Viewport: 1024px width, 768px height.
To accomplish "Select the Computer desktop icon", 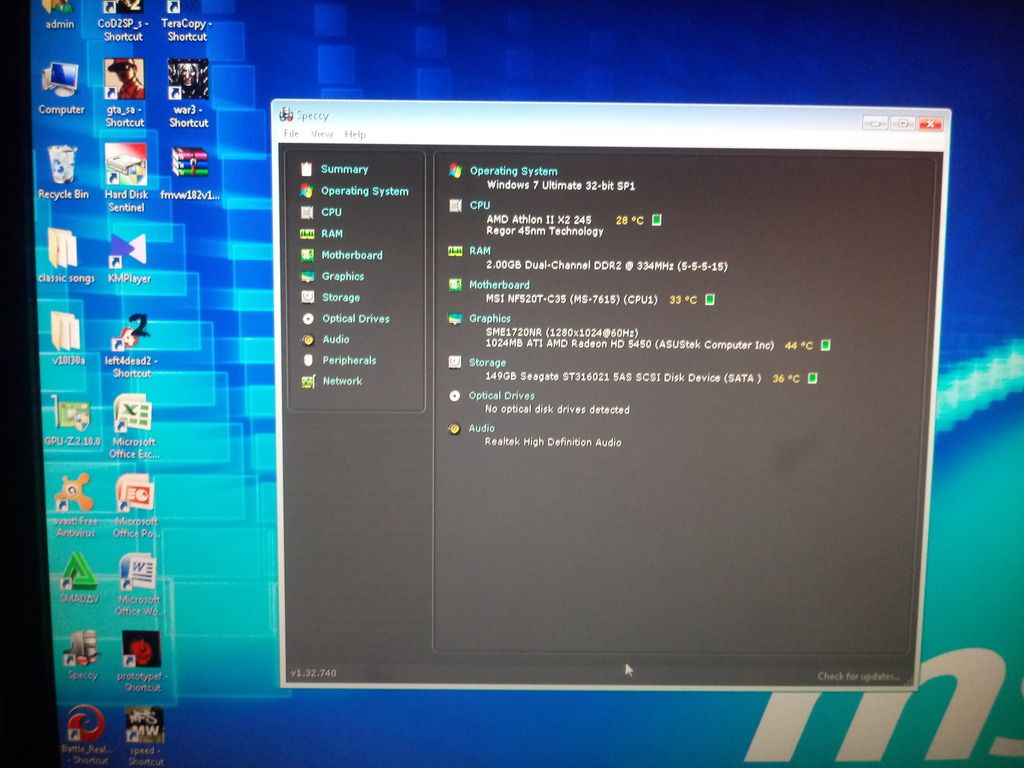I will pos(61,89).
